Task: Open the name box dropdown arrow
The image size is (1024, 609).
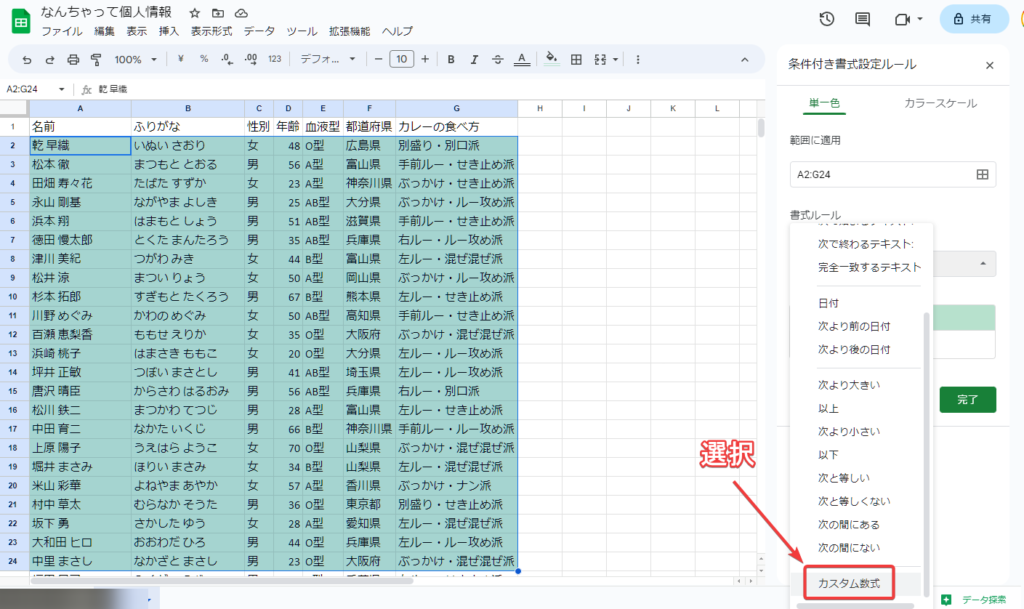Action: click(x=61, y=89)
